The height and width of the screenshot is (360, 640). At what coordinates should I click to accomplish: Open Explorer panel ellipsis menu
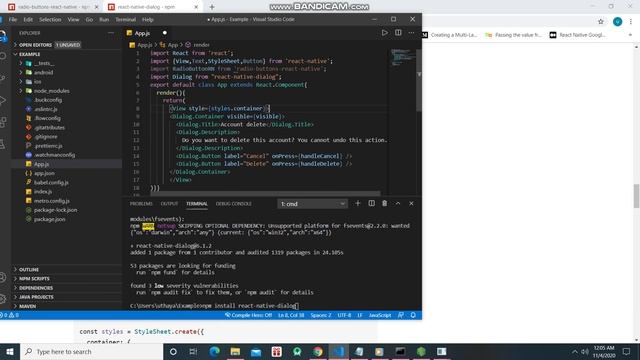pyautogui.click(x=111, y=33)
